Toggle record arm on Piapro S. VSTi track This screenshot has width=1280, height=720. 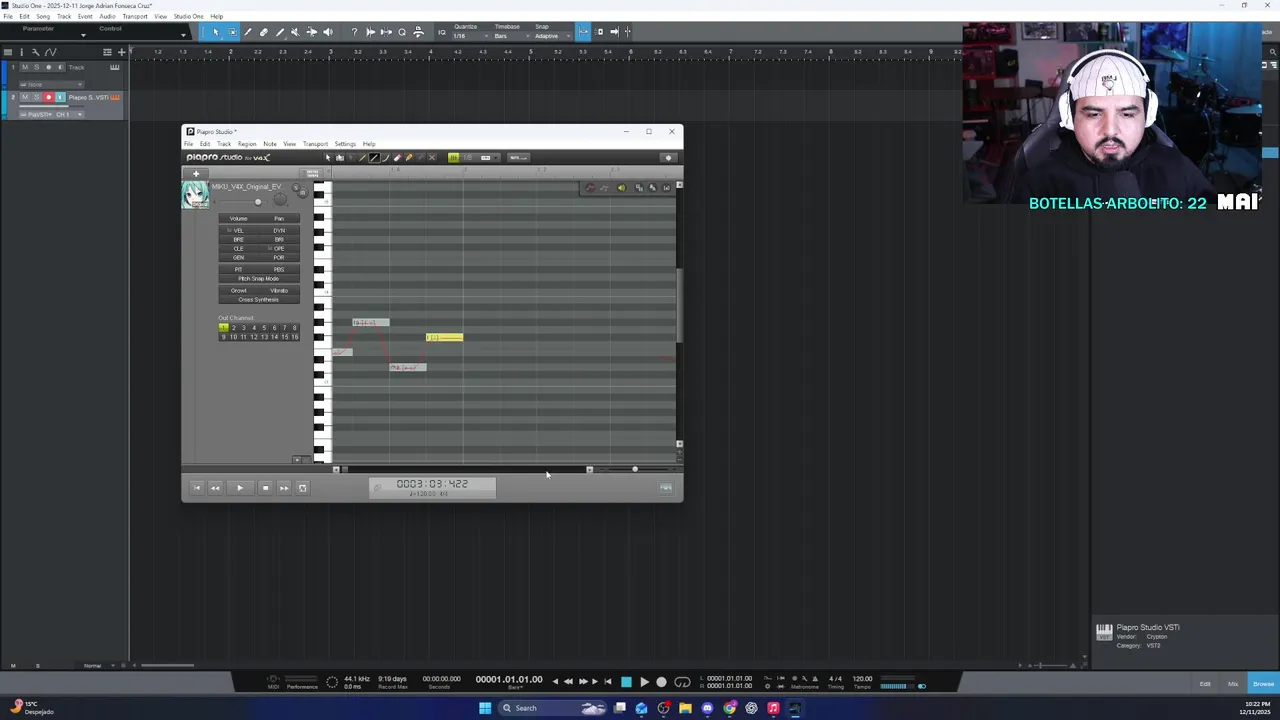[48, 97]
